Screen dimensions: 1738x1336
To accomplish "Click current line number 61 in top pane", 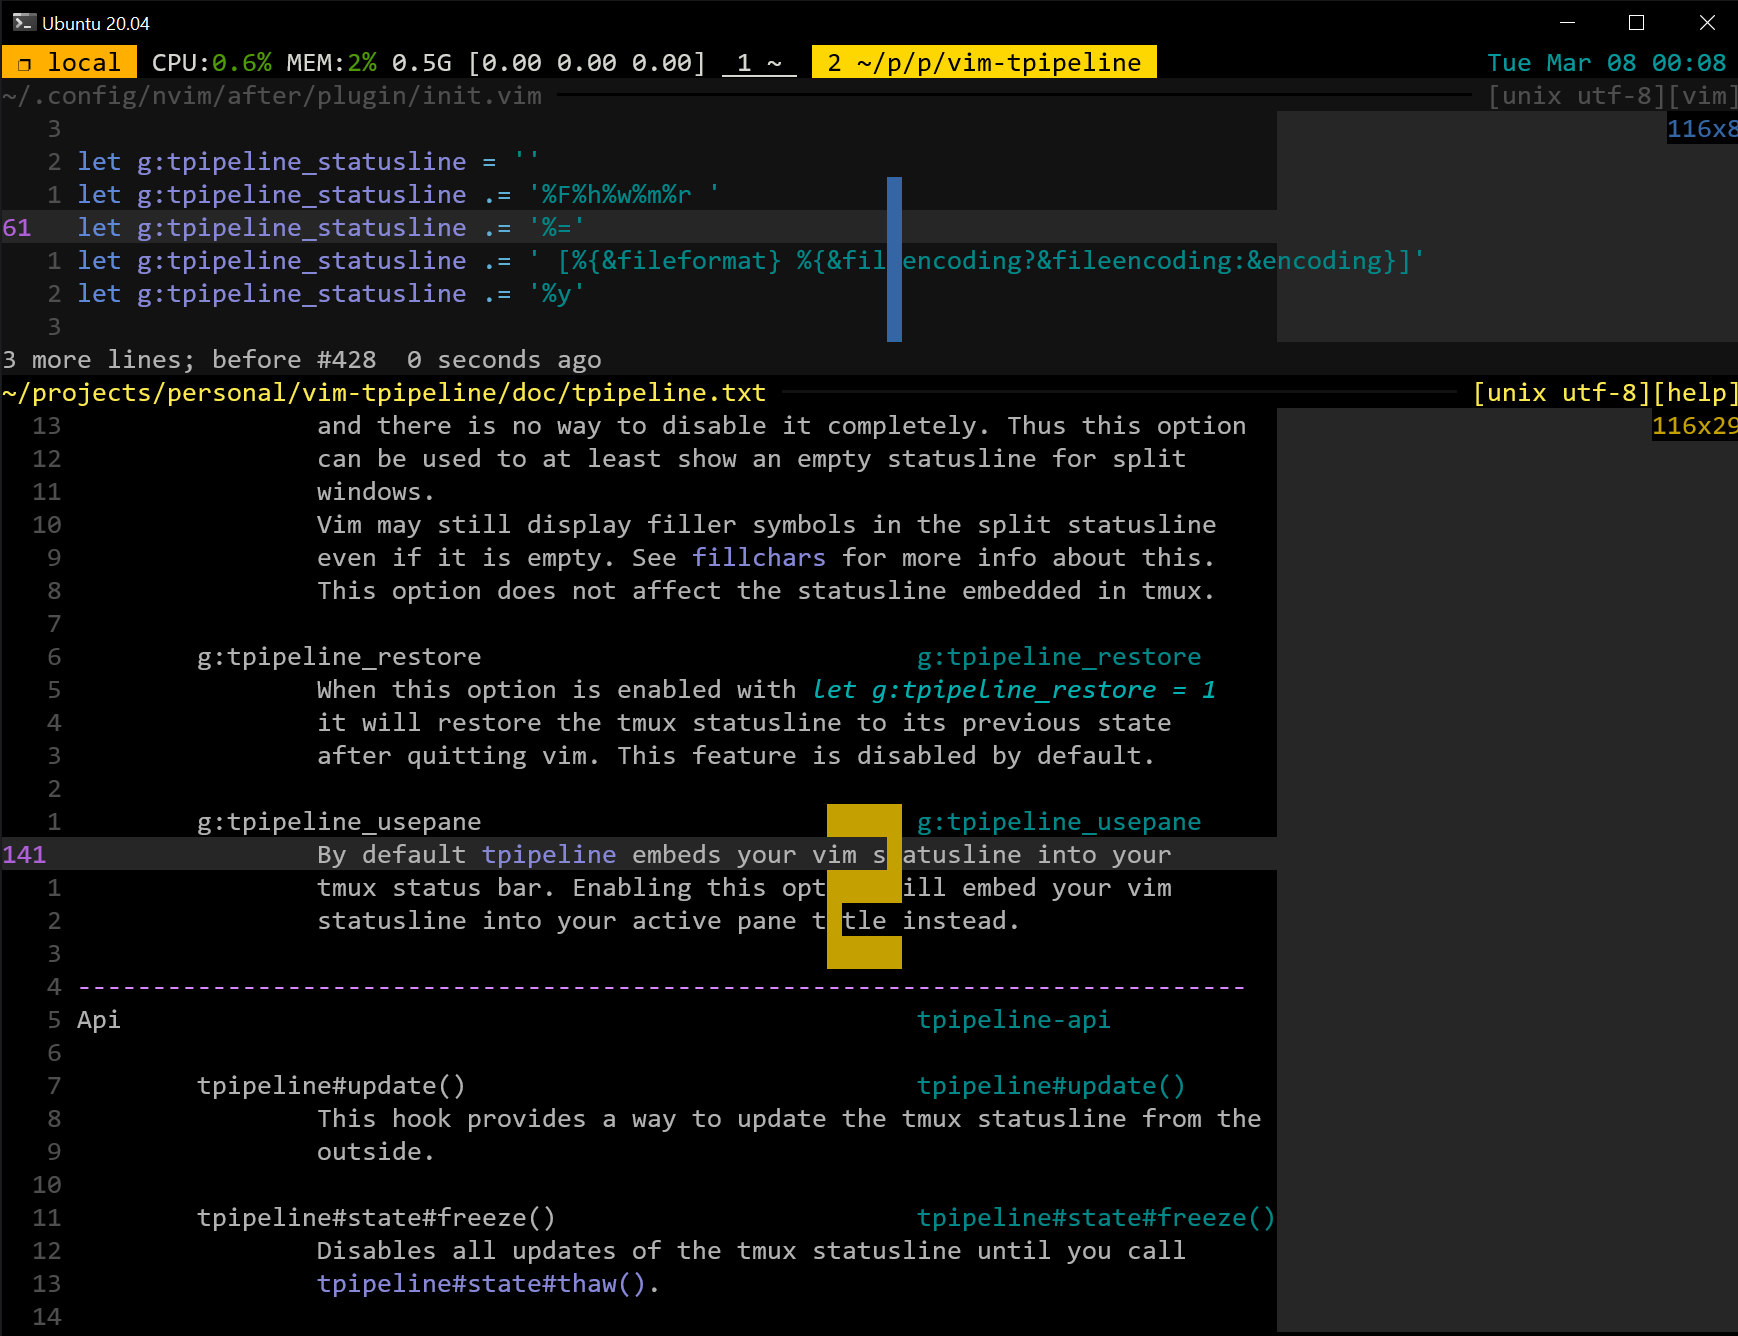I will [x=17, y=227].
